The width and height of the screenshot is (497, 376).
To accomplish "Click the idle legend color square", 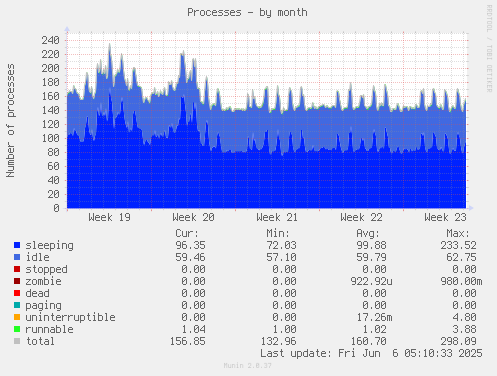I will point(17,257).
